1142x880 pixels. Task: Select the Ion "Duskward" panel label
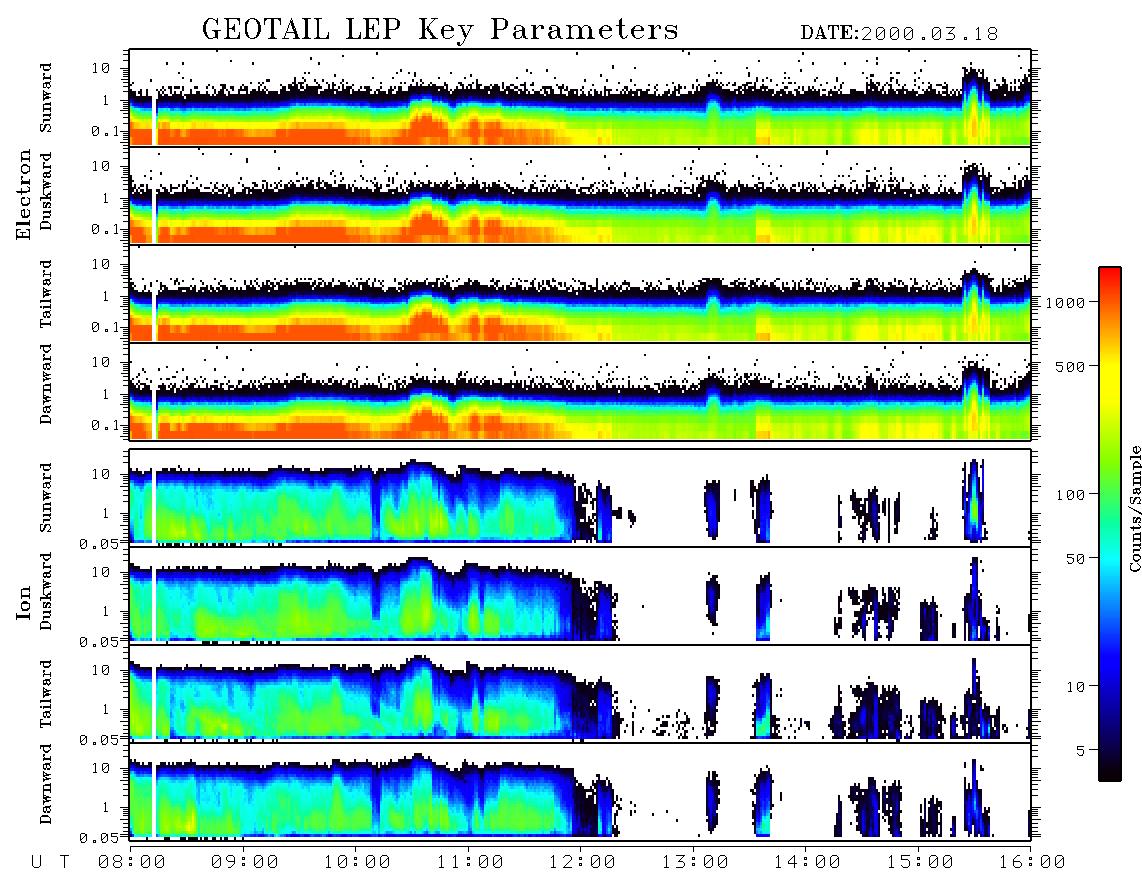[x=46, y=591]
